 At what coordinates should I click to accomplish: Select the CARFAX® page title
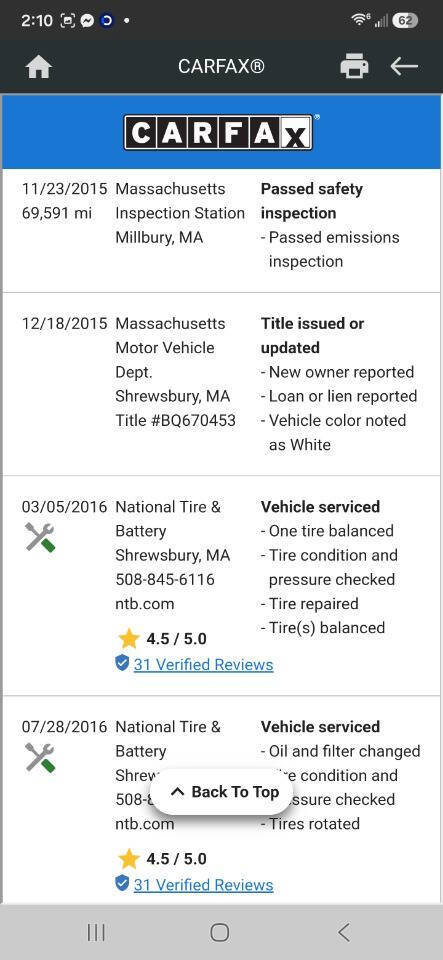coord(222,66)
